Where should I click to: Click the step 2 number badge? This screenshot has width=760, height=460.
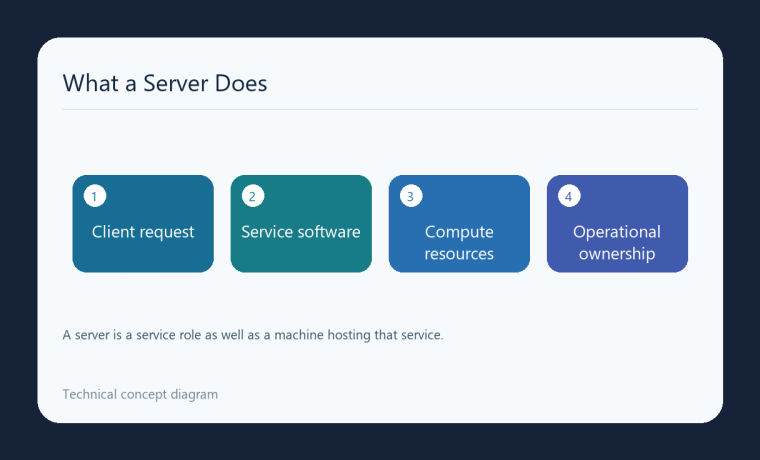pos(253,196)
